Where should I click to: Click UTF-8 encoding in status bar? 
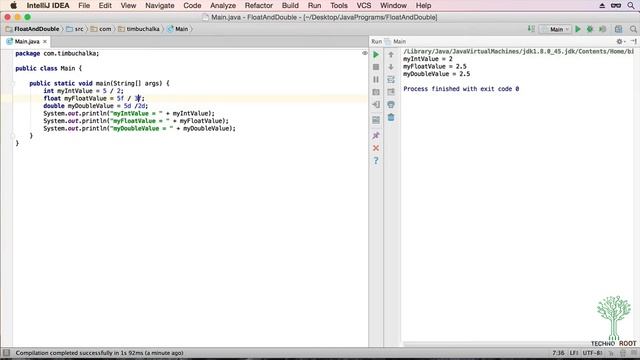(x=592, y=353)
